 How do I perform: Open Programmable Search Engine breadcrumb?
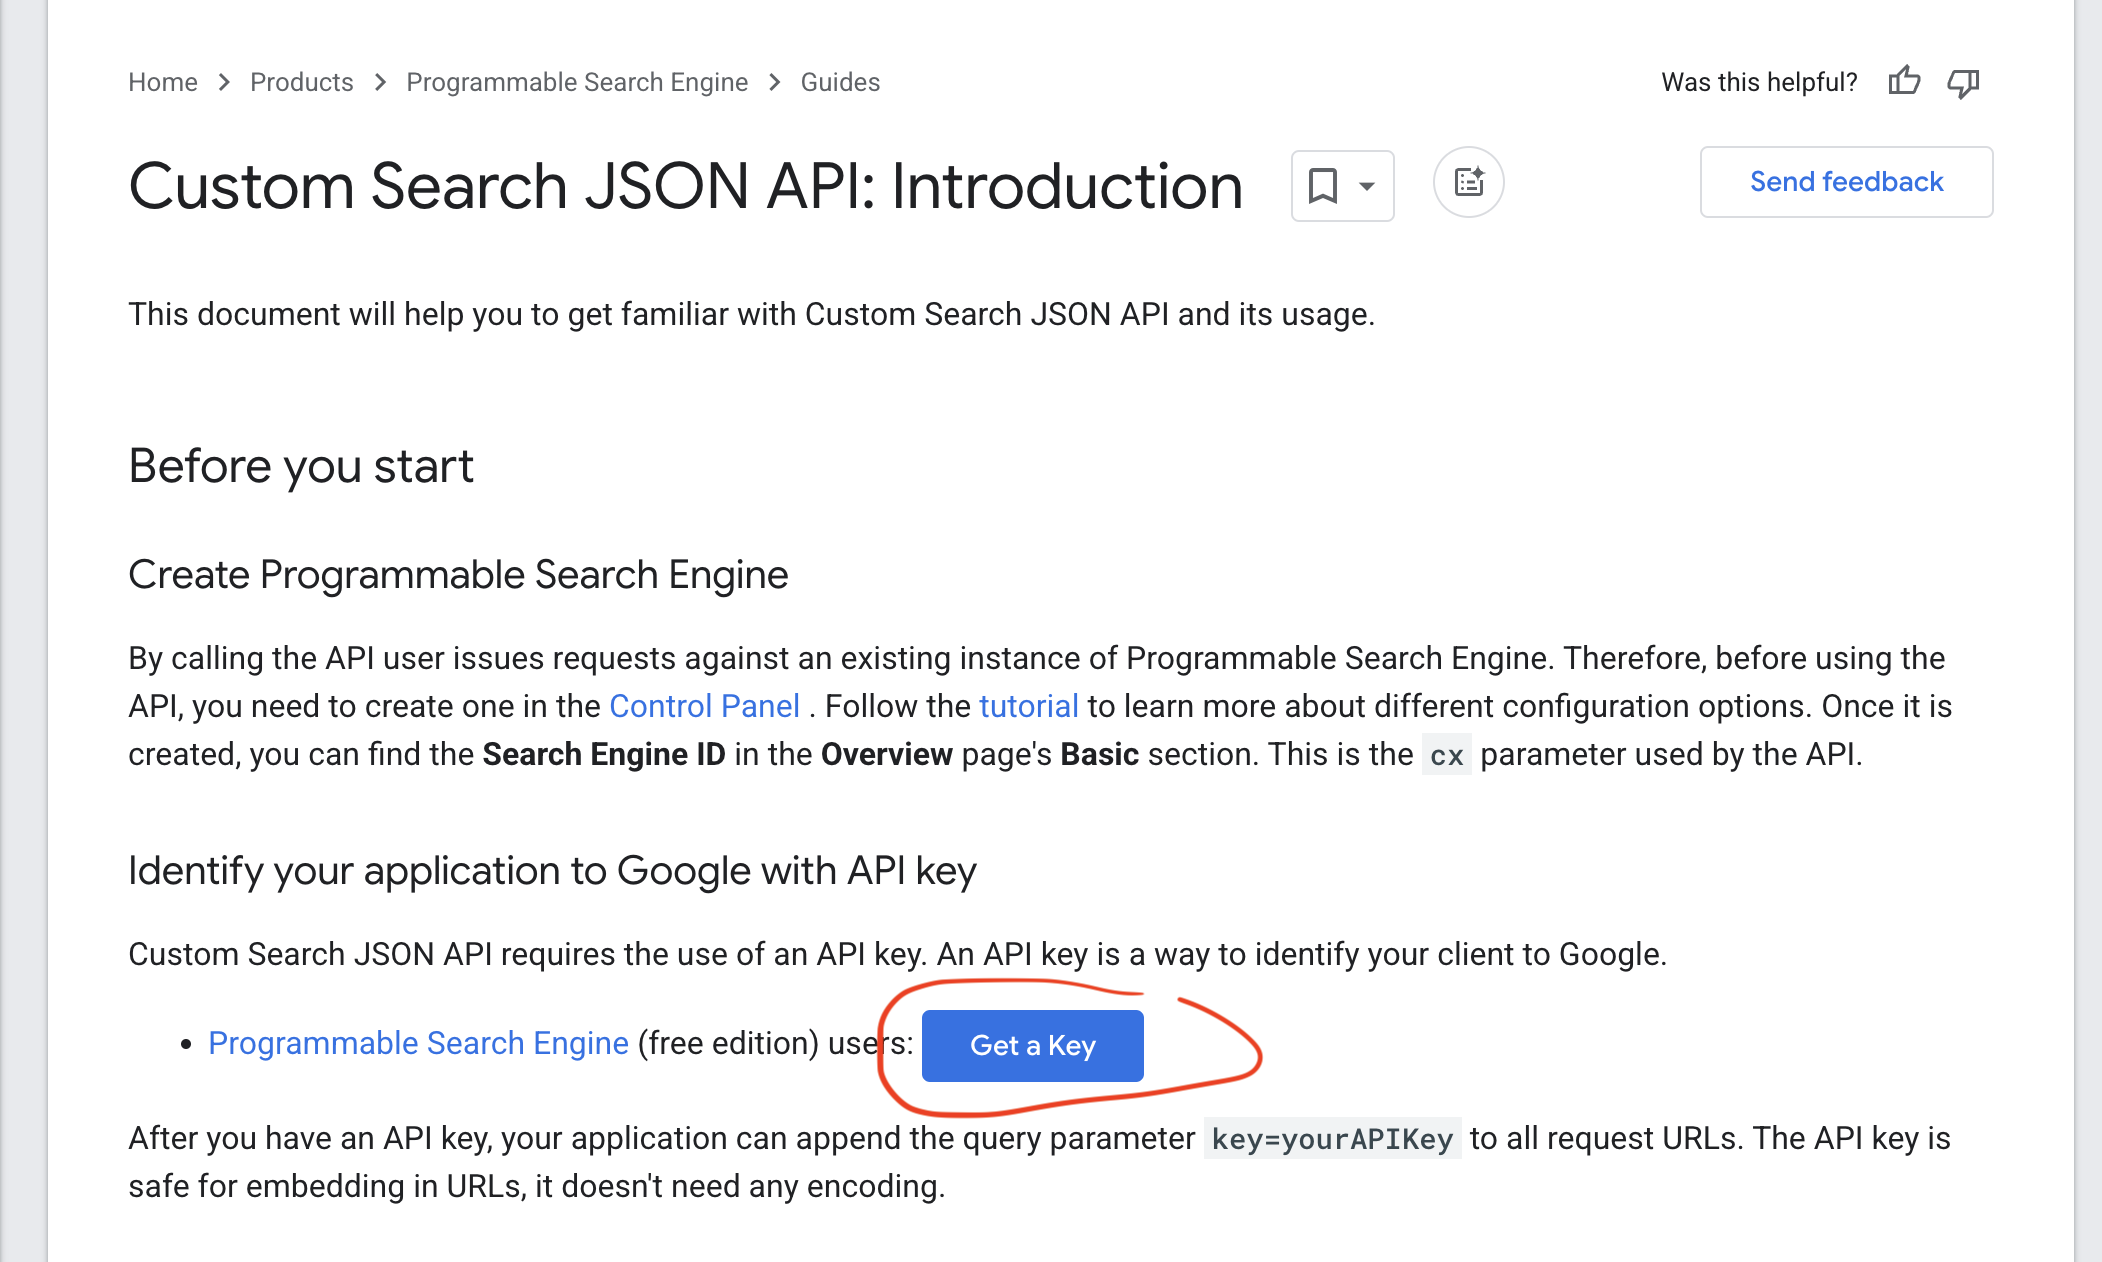point(577,82)
